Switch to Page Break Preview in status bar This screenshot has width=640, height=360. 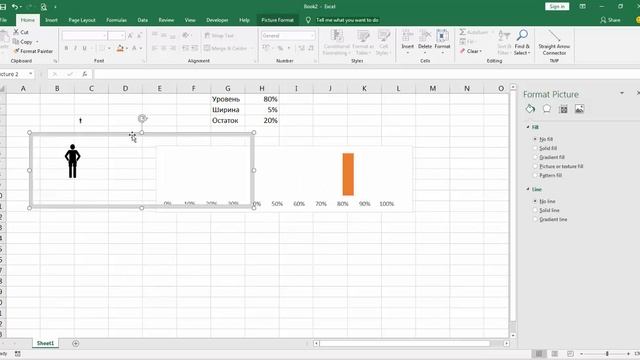pyautogui.click(x=570, y=353)
